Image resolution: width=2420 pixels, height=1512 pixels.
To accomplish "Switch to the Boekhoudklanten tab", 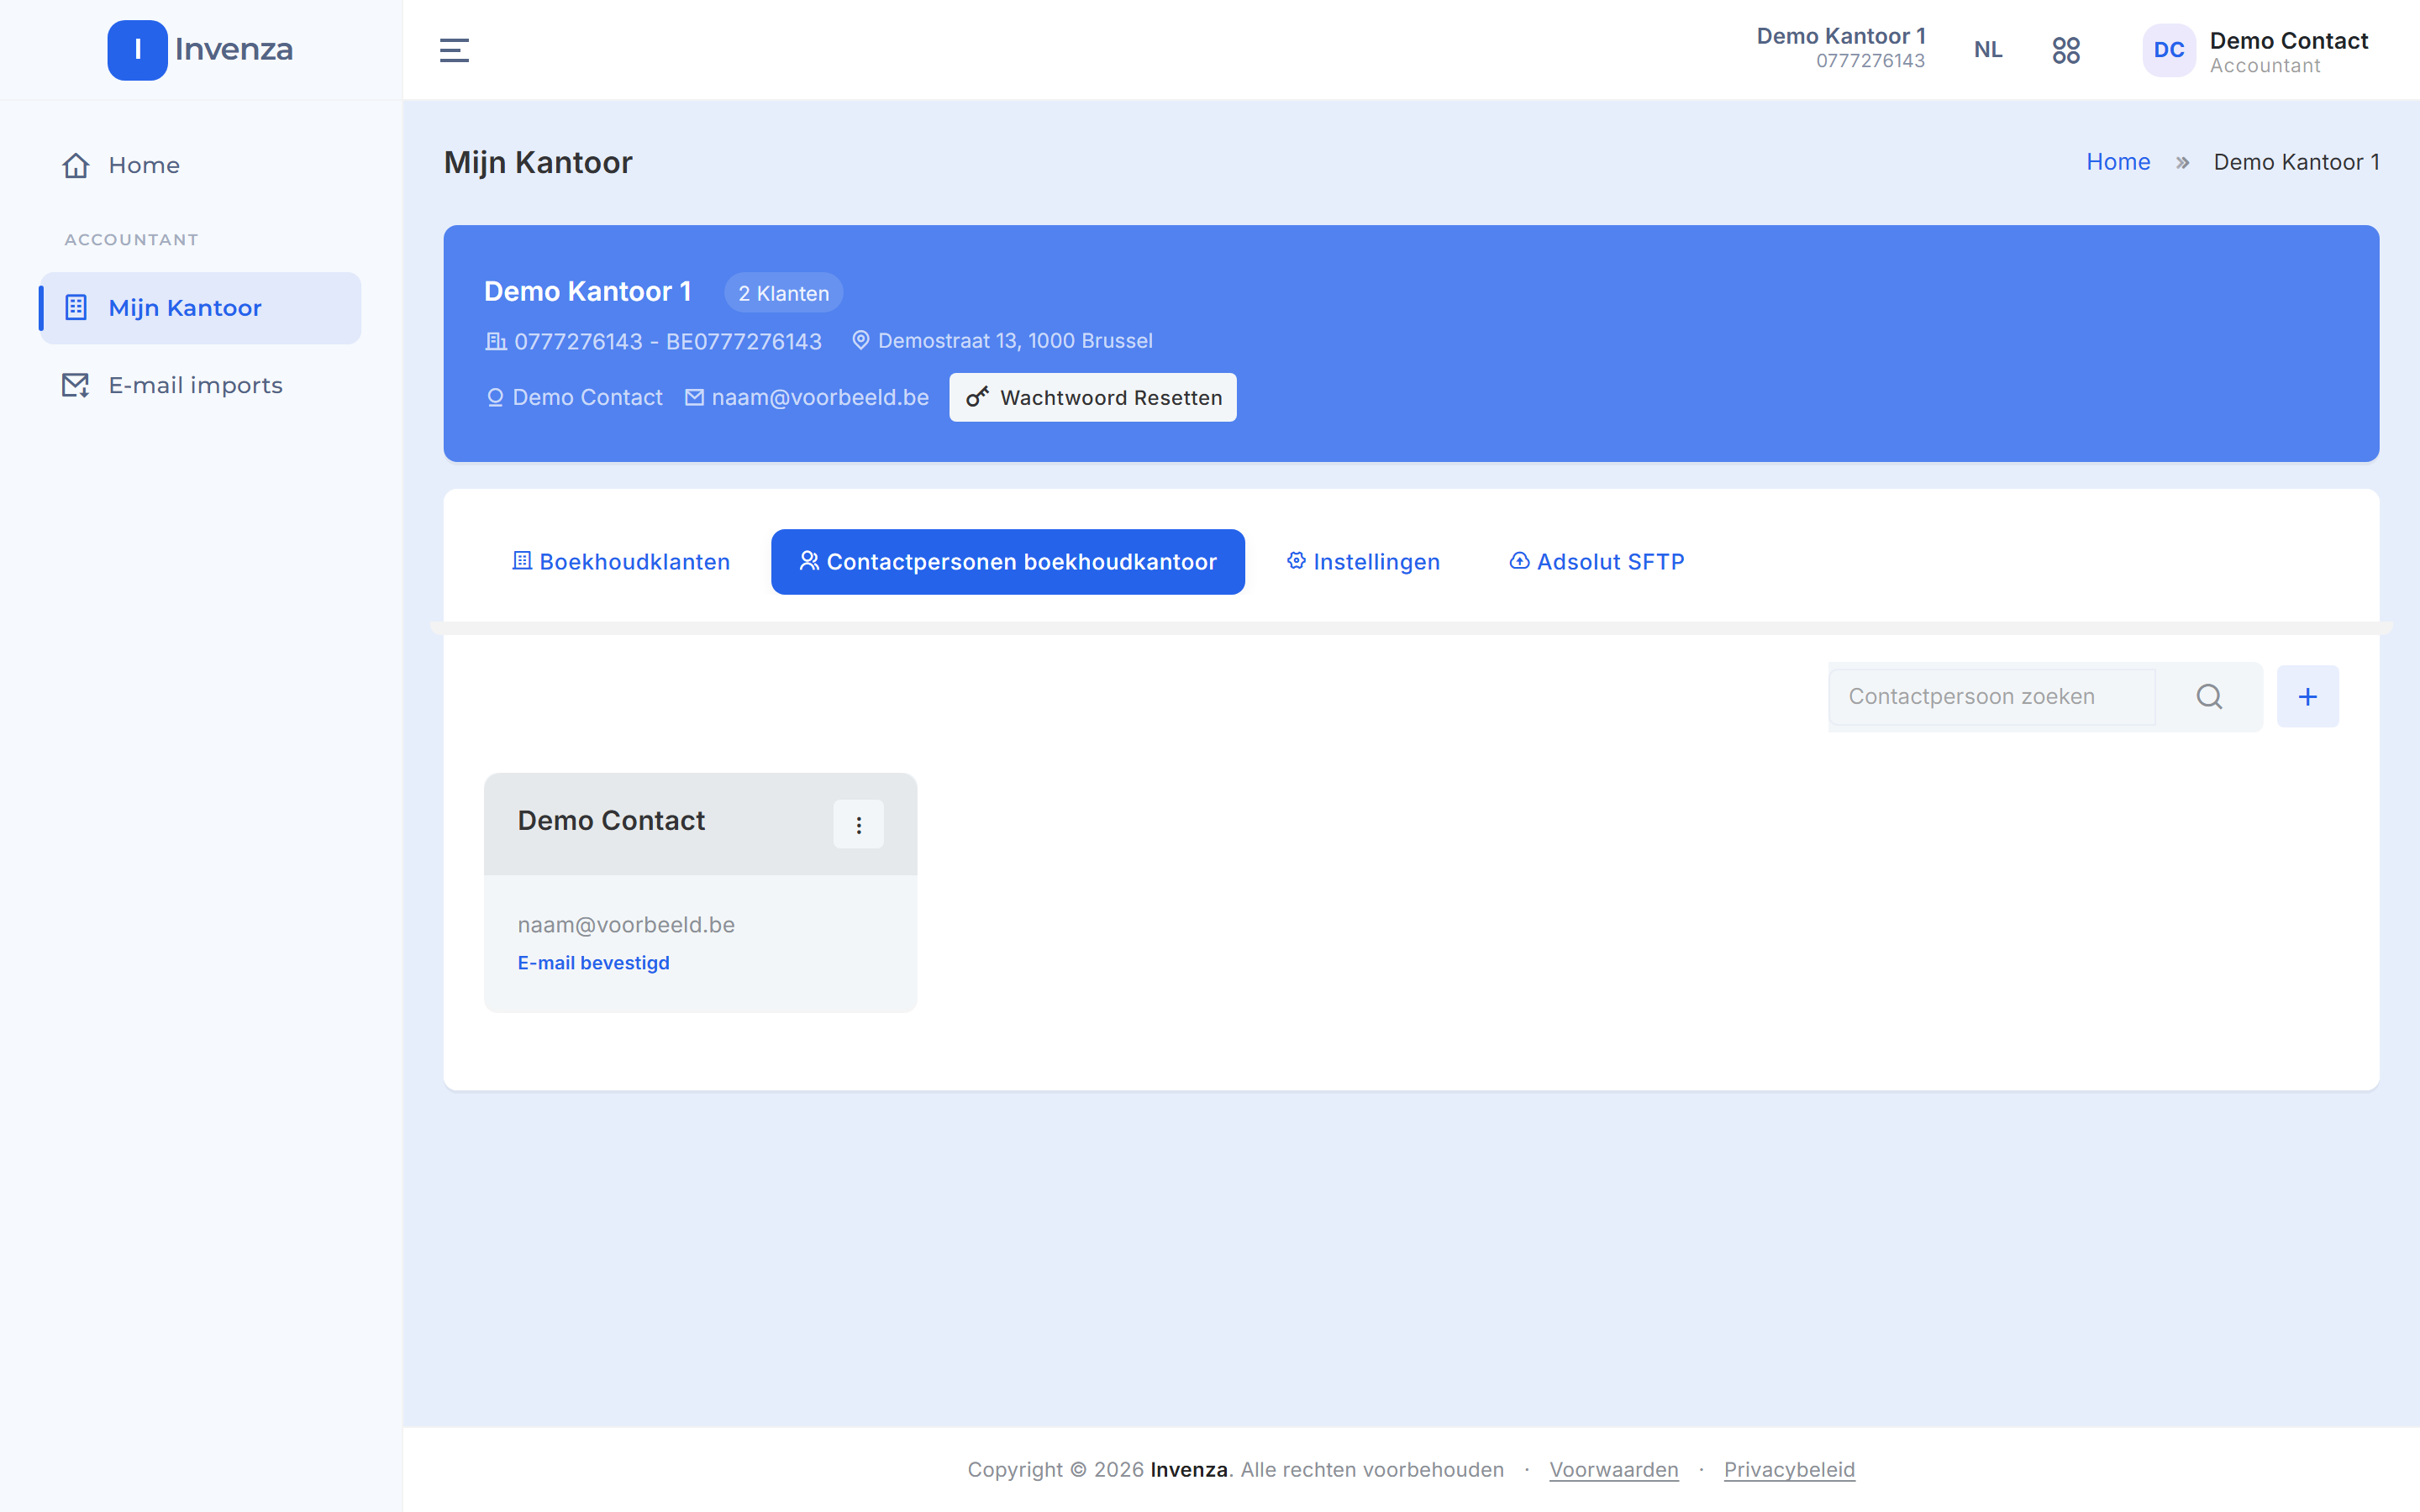I will click(621, 562).
